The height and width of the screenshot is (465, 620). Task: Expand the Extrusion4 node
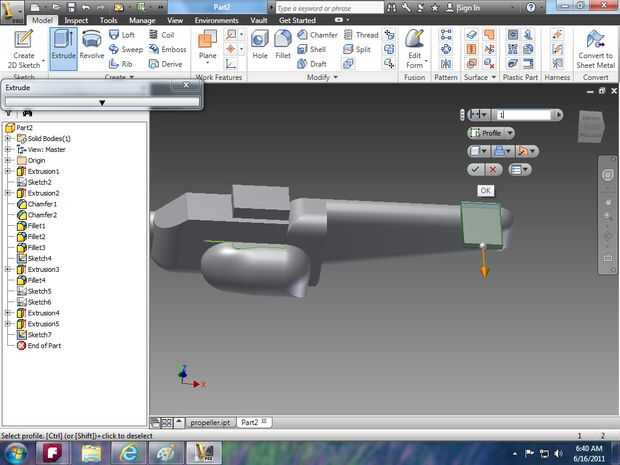click(x=8, y=313)
